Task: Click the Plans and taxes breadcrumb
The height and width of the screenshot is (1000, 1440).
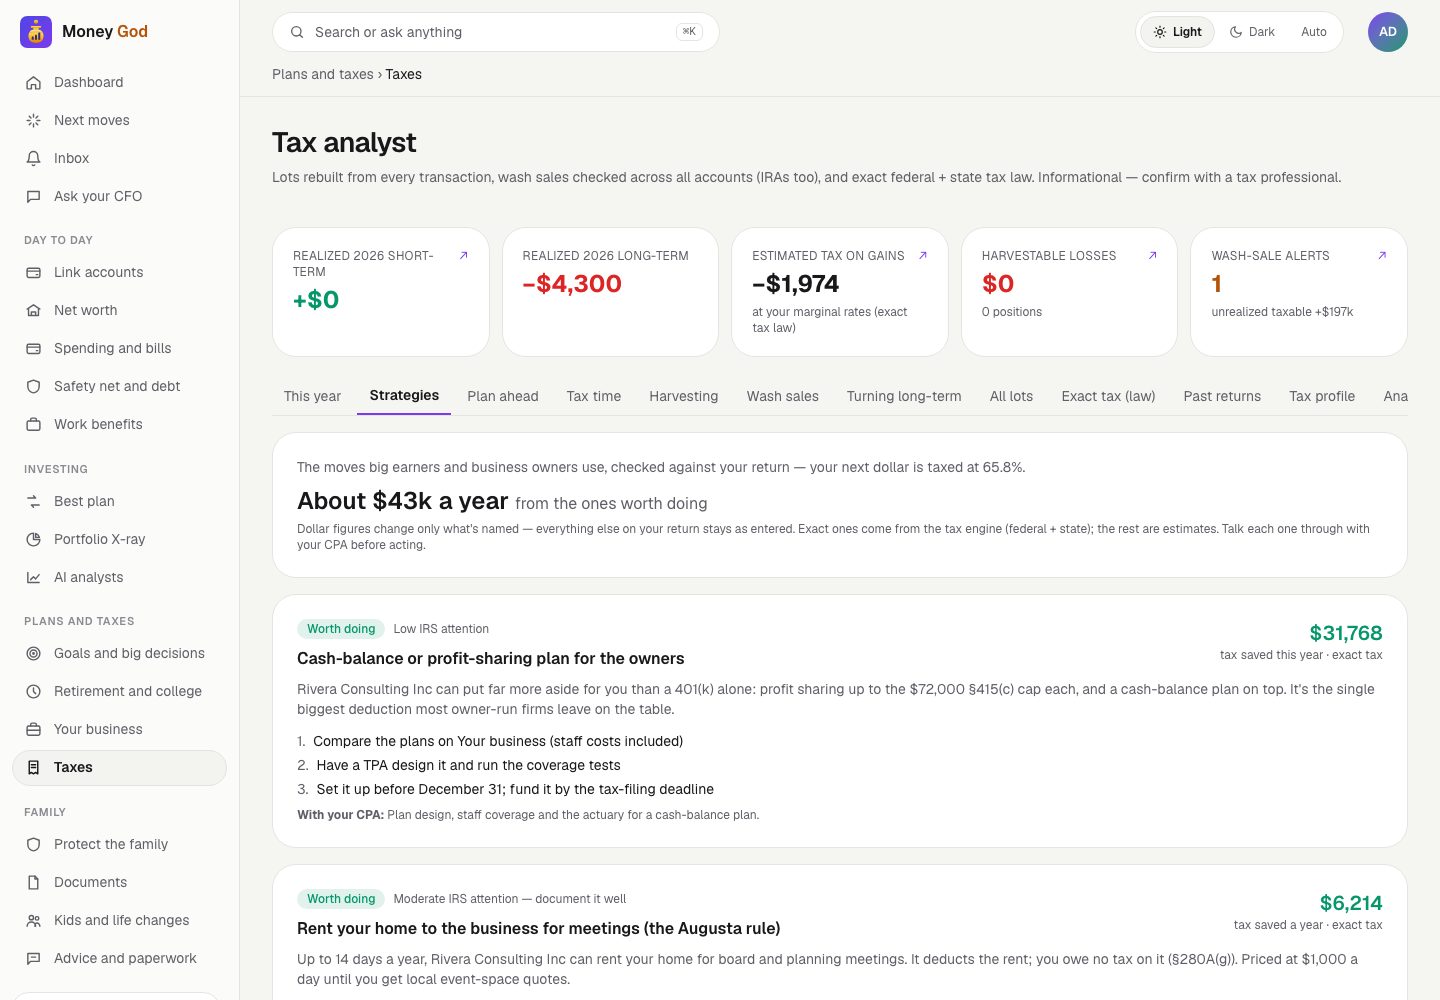Action: tap(322, 74)
